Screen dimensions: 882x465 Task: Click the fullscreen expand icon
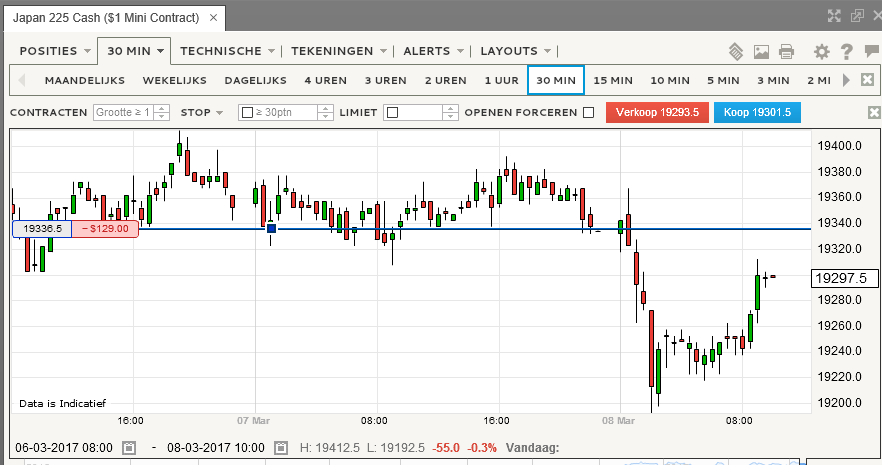(834, 16)
